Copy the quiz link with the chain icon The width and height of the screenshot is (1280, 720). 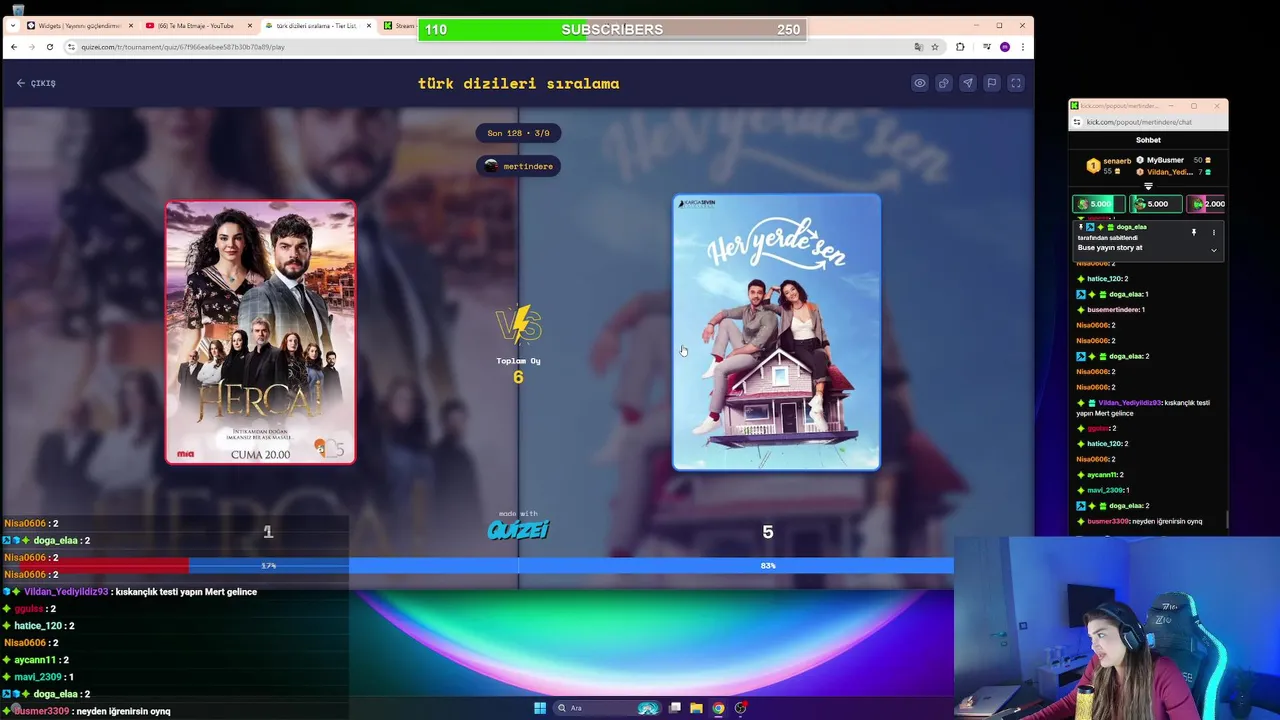click(x=943, y=83)
